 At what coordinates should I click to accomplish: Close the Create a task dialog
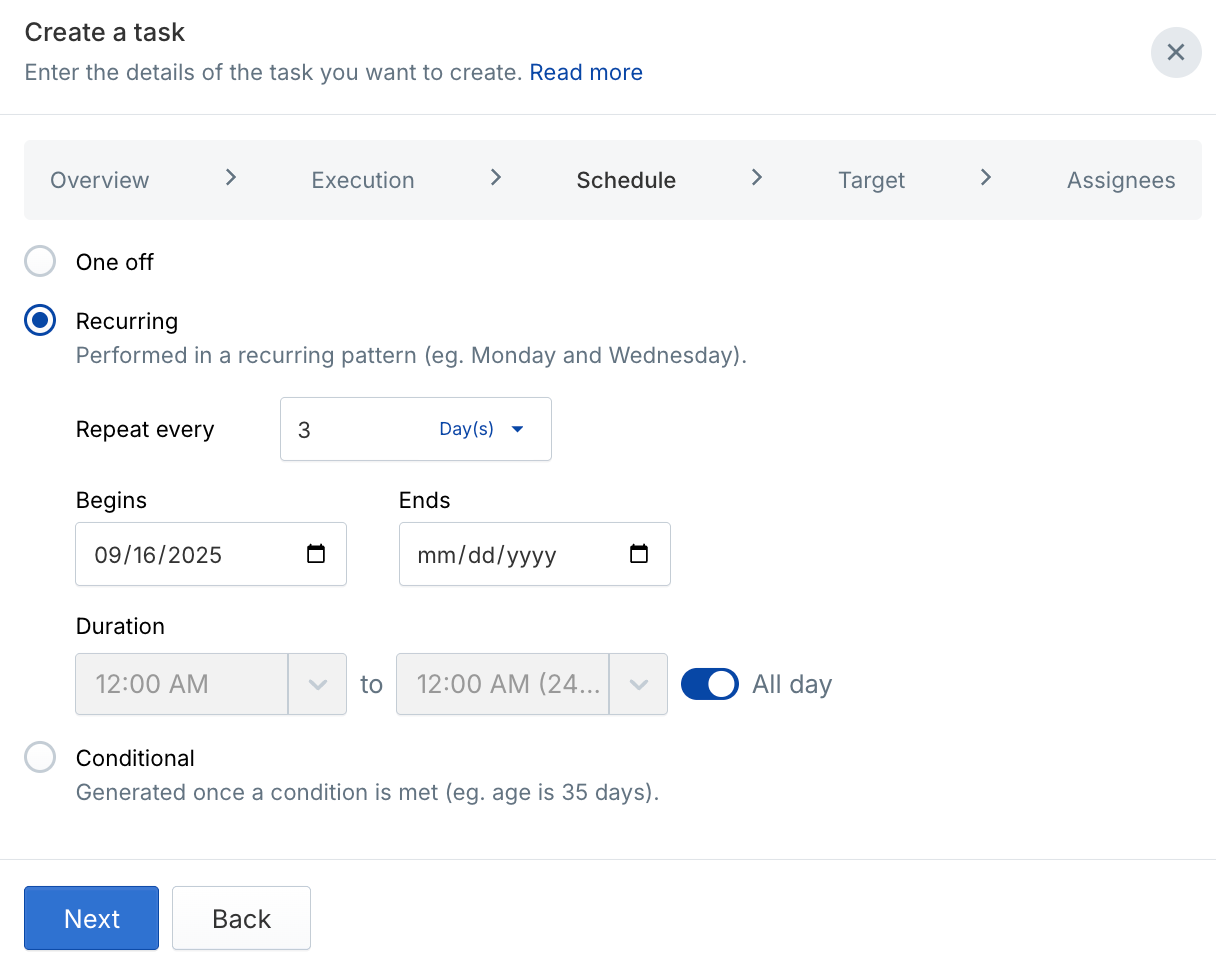click(x=1175, y=53)
